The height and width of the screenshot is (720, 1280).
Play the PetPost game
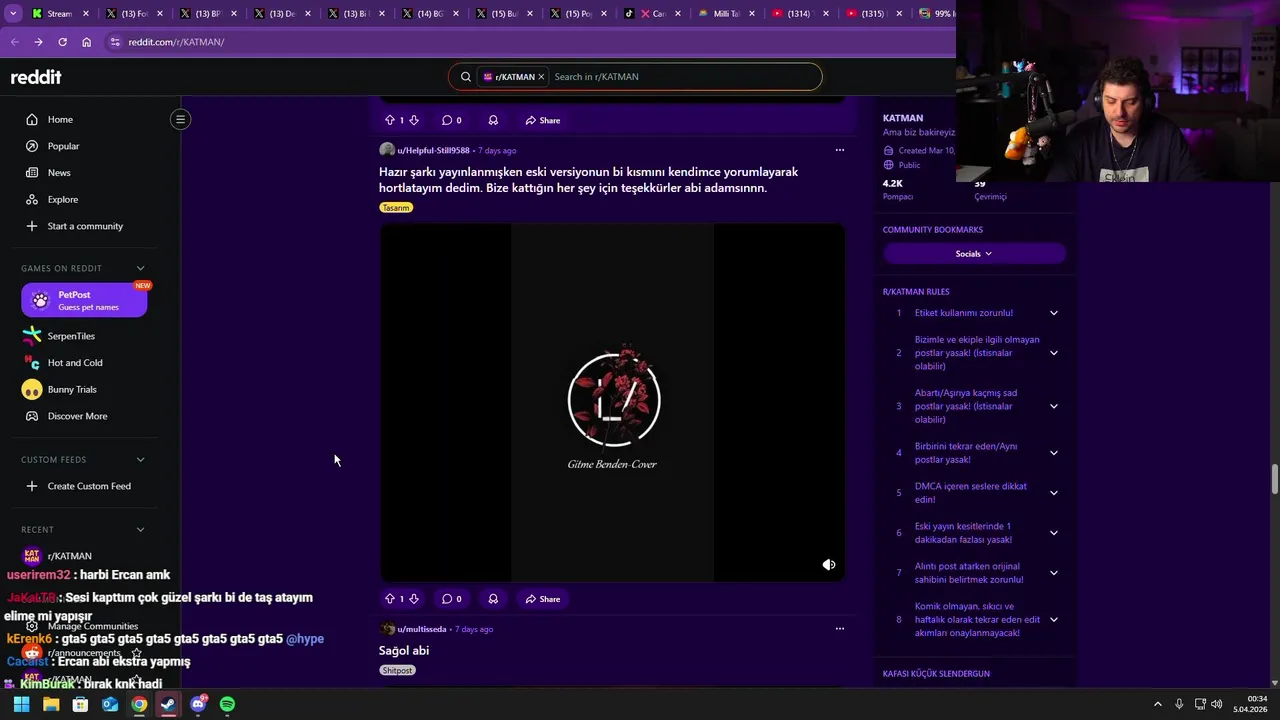pyautogui.click(x=84, y=300)
